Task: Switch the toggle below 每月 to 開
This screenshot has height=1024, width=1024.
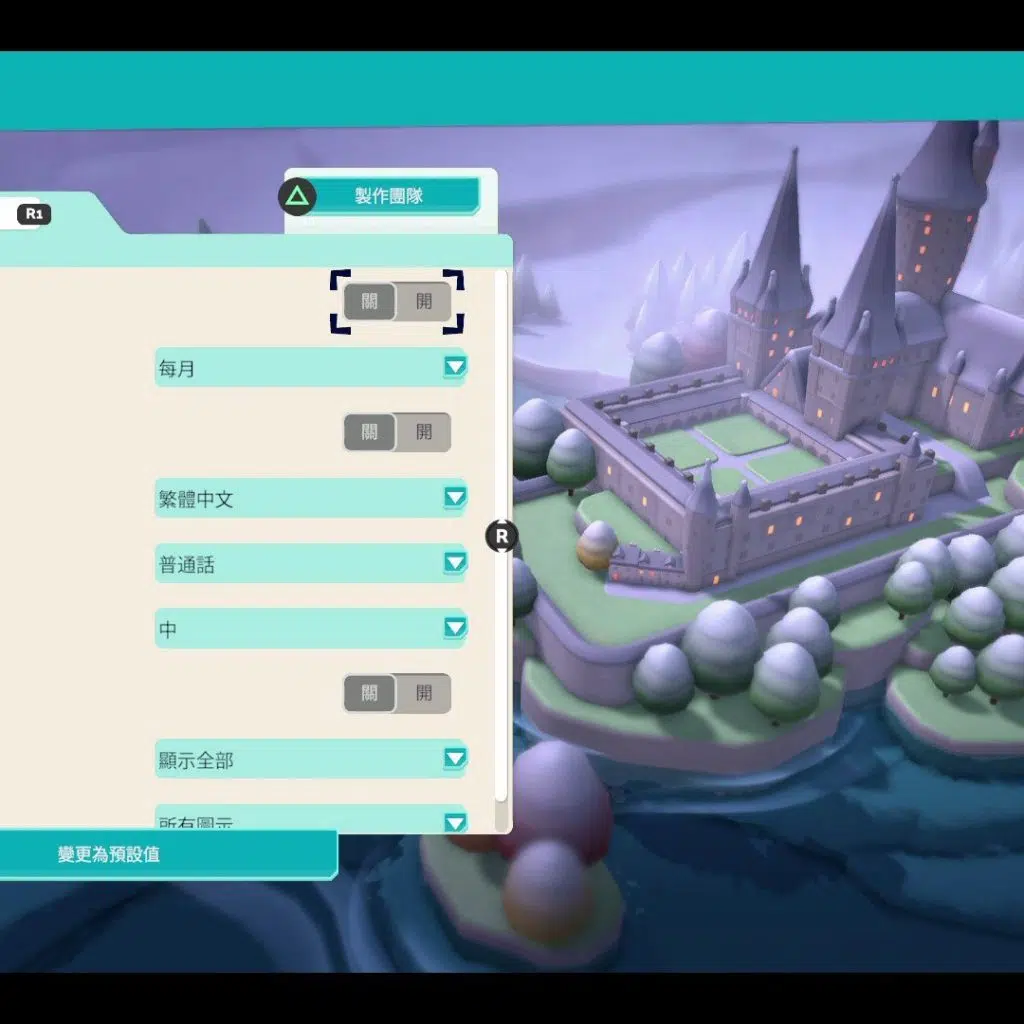Action: point(424,432)
